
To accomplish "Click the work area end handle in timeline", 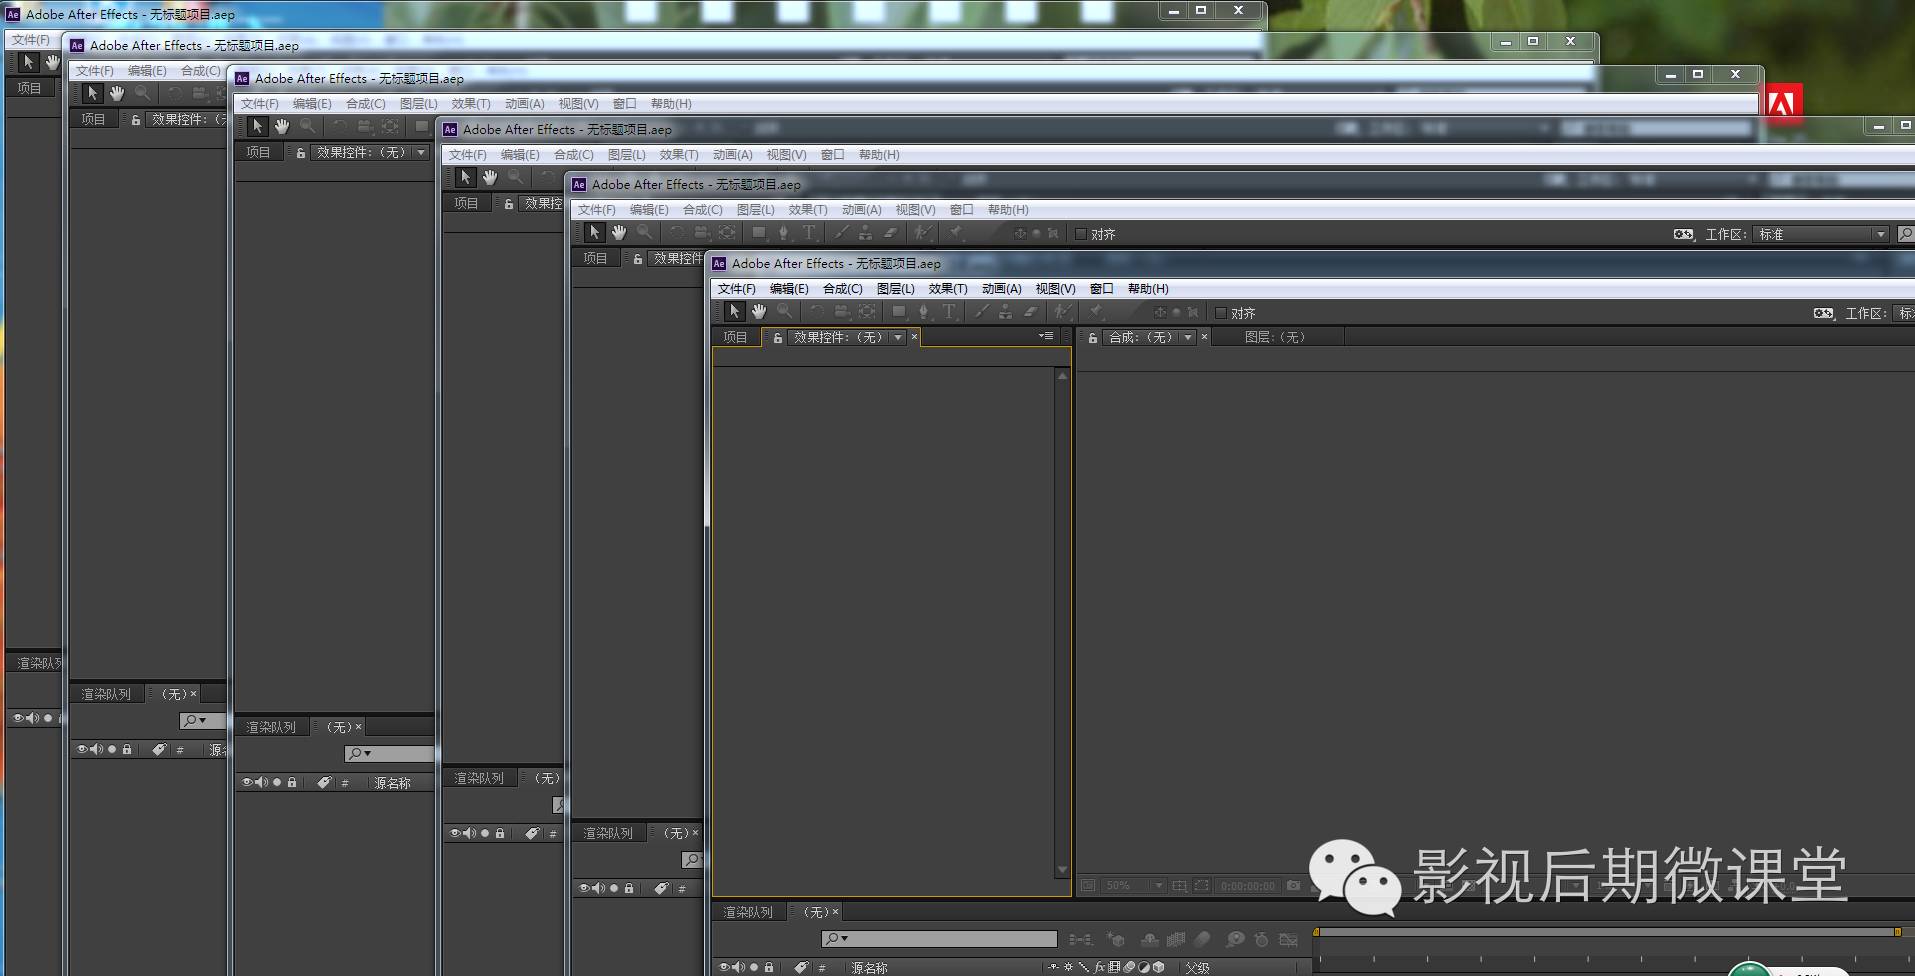I will pyautogui.click(x=1897, y=932).
